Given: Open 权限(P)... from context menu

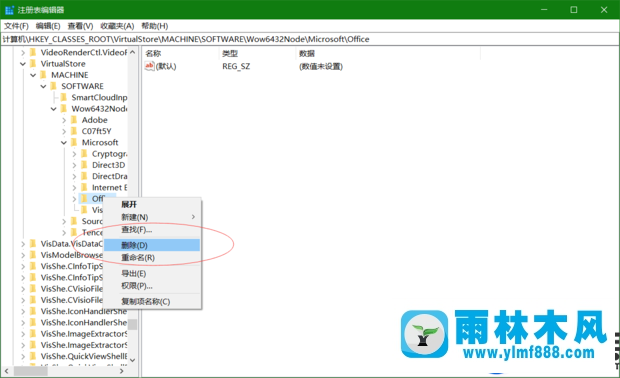Looking at the screenshot, I should 153,286.
